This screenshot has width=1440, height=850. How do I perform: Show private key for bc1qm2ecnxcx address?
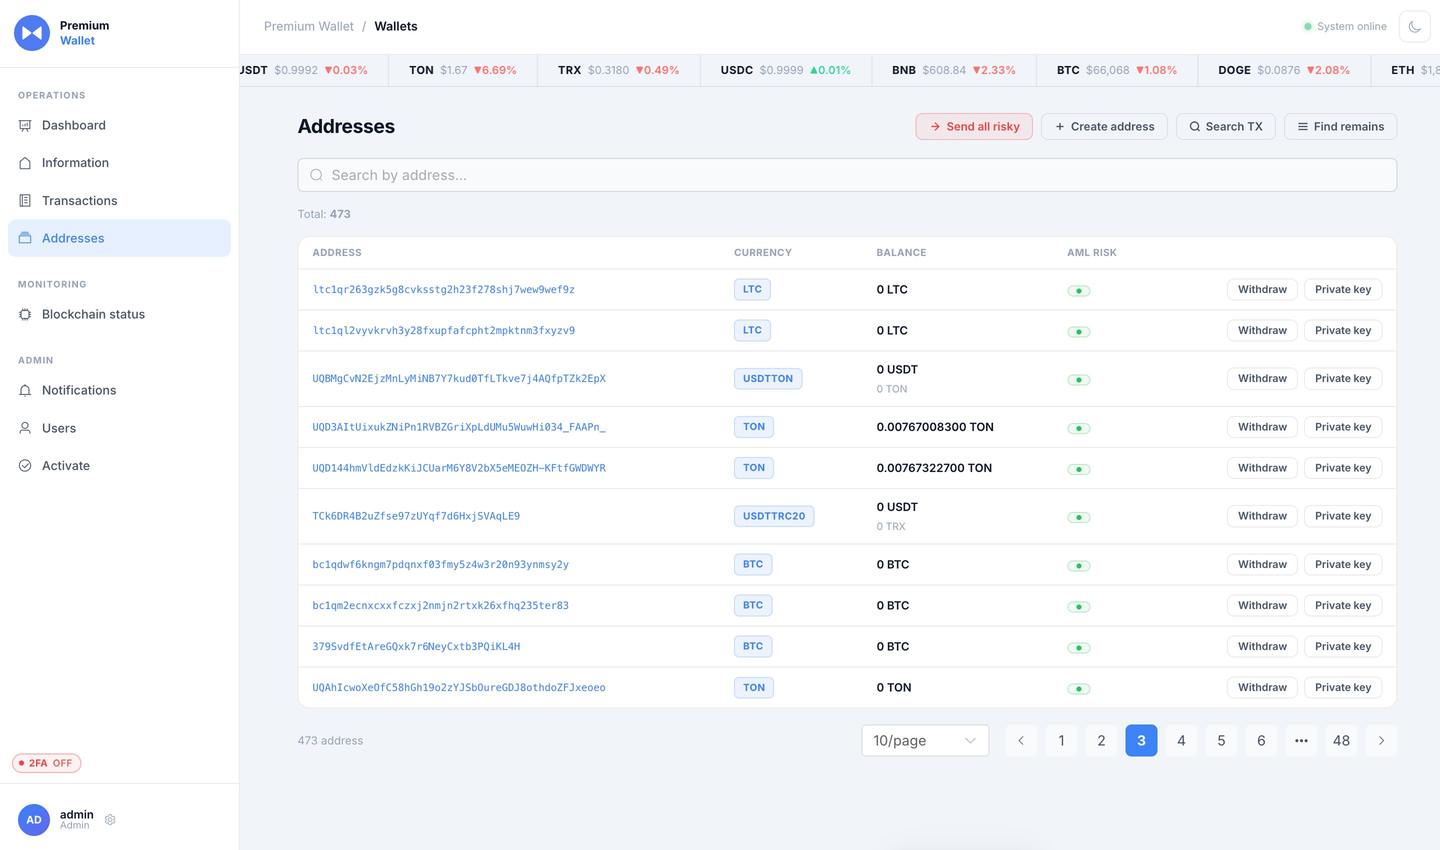(1343, 606)
